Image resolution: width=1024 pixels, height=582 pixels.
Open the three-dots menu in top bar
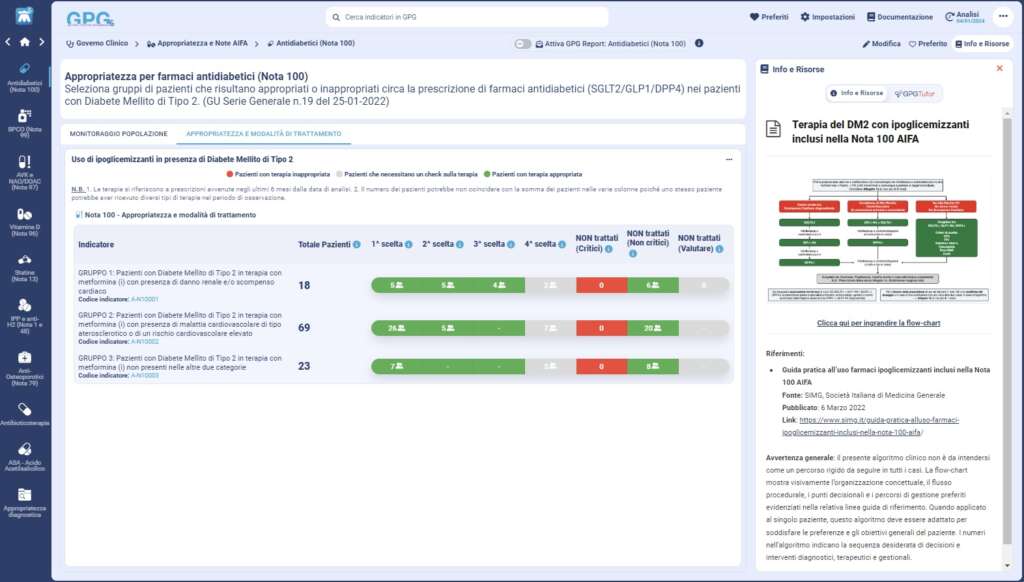tap(1003, 16)
